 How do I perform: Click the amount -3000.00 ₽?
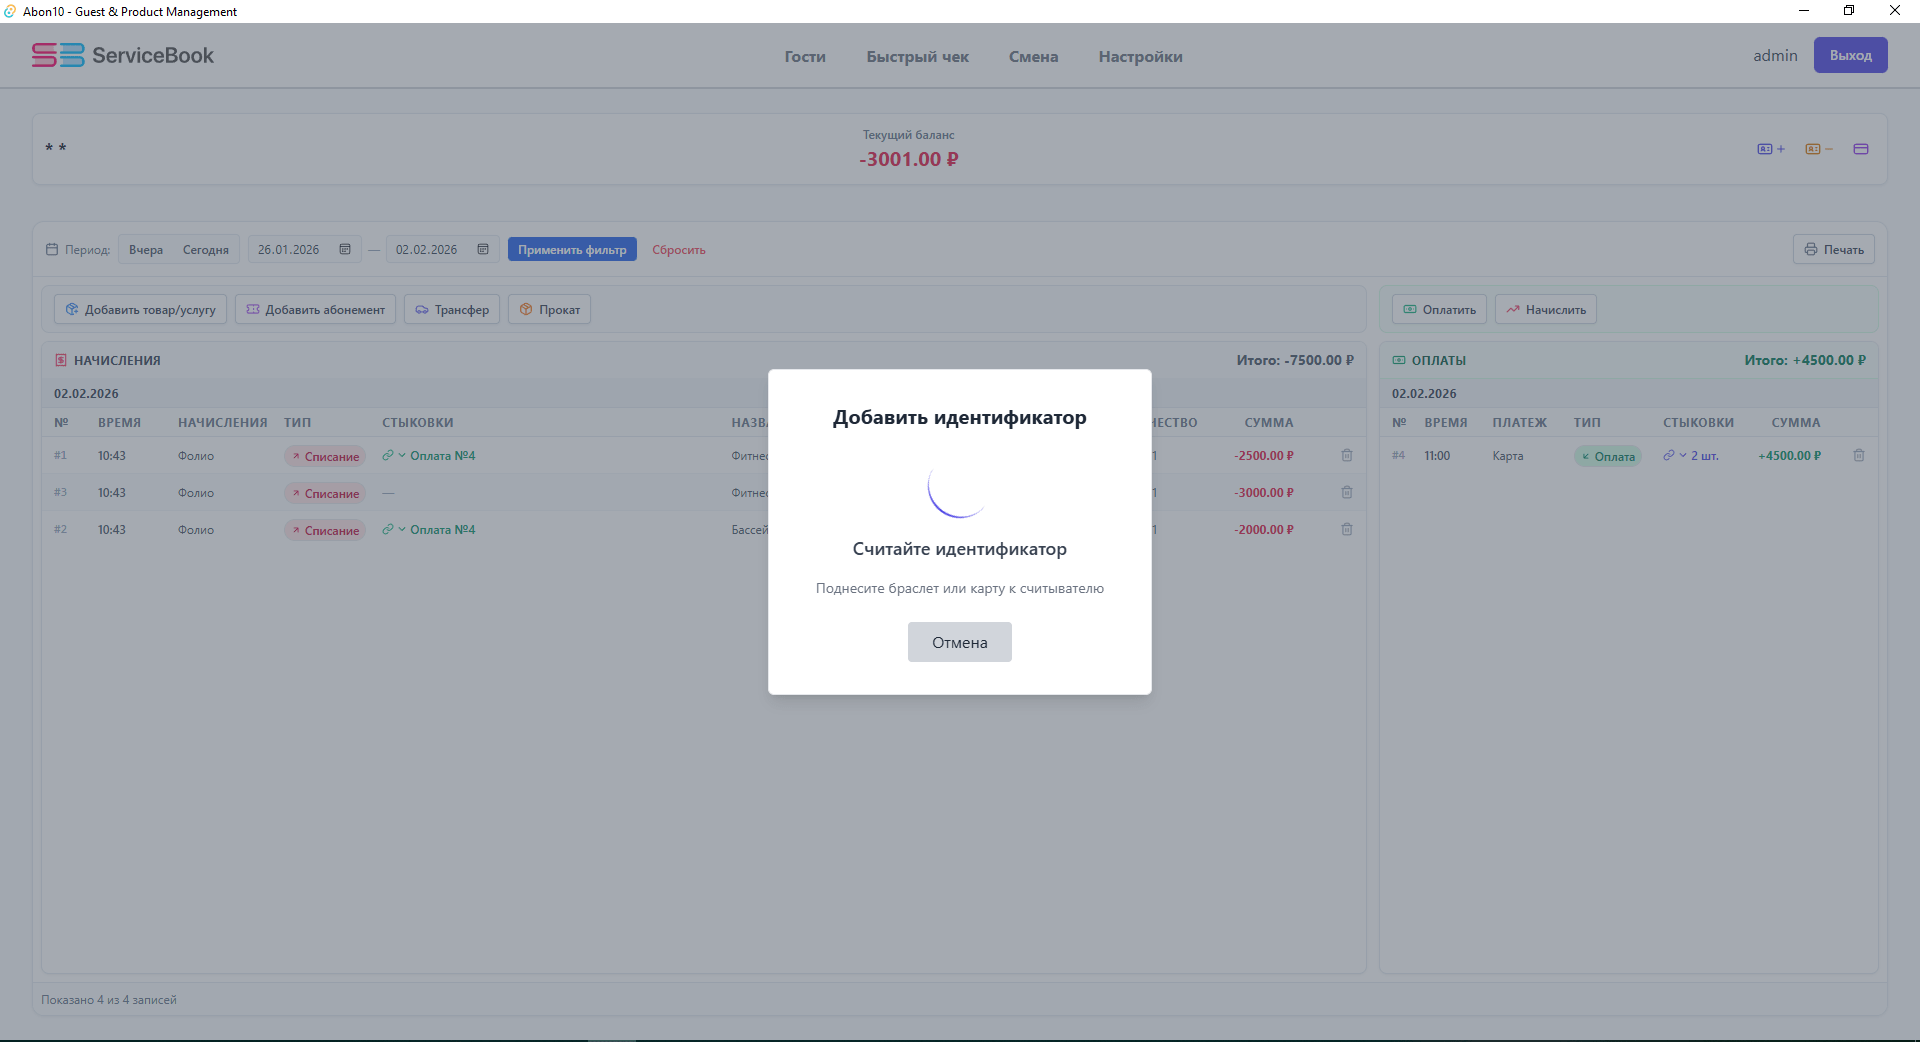[1263, 493]
